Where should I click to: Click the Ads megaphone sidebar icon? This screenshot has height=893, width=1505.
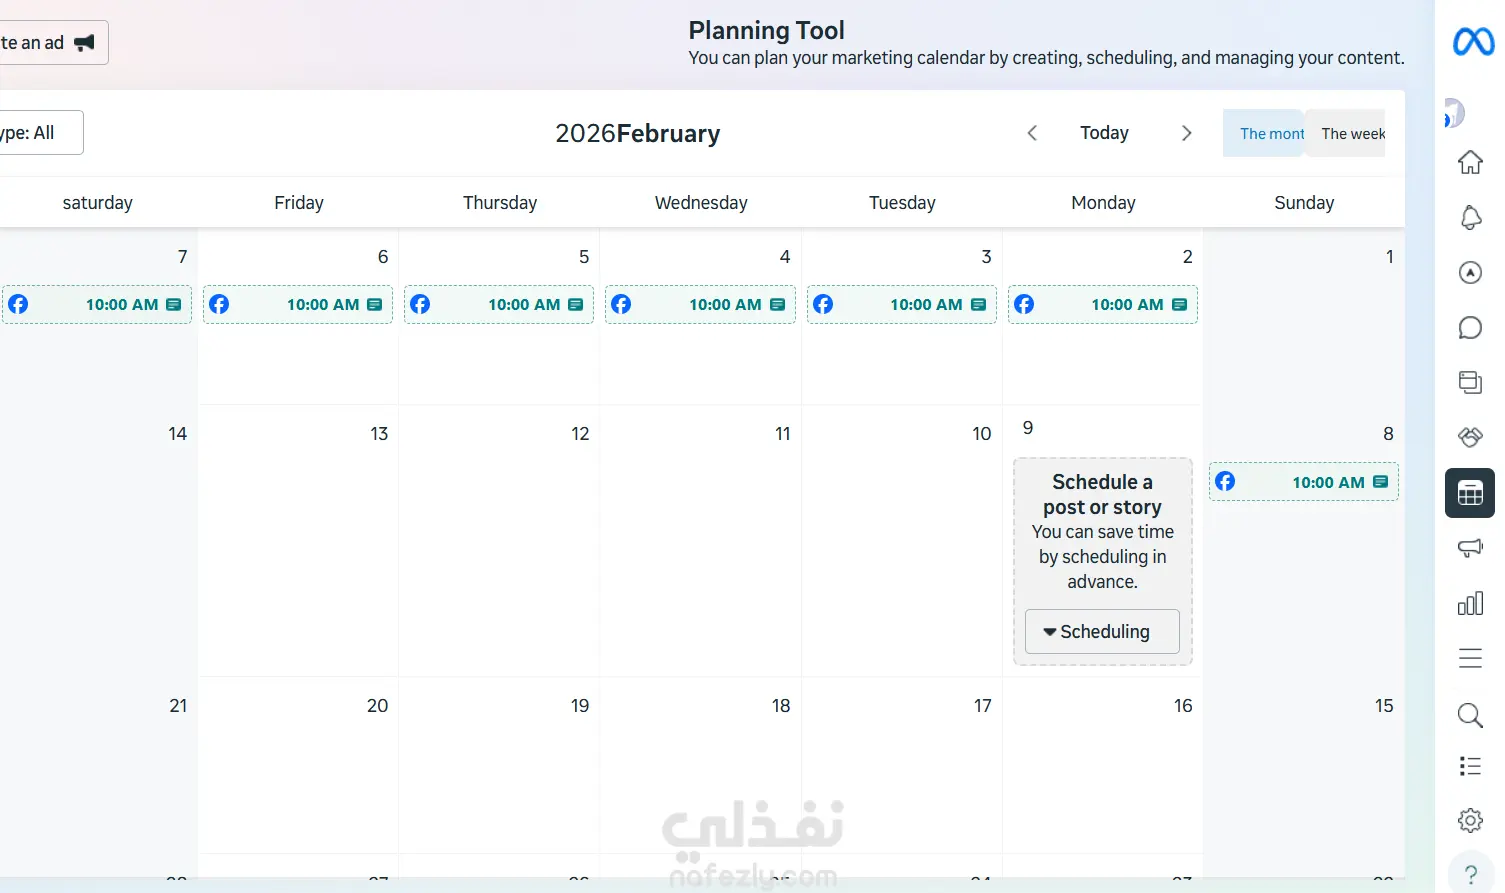(1470, 548)
